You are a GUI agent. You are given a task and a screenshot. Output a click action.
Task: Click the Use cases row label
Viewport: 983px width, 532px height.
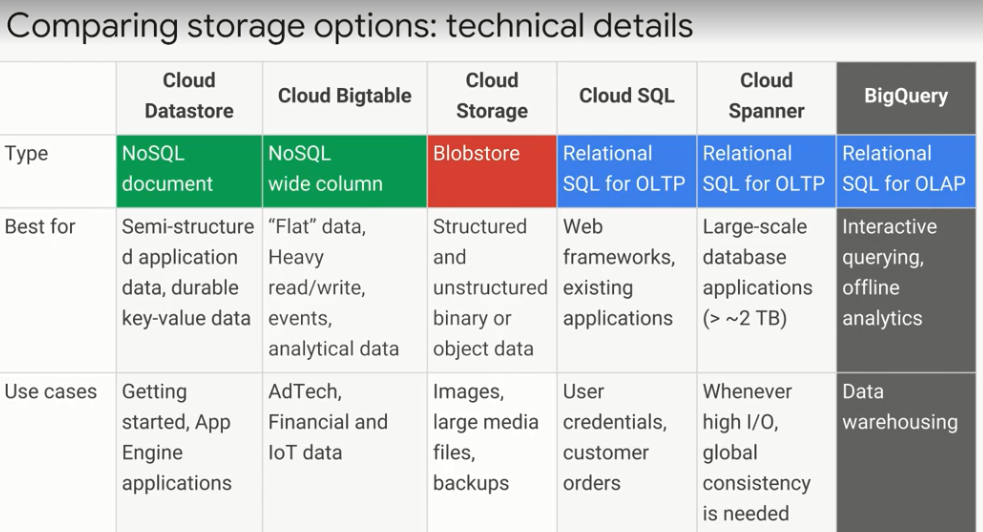point(51,392)
